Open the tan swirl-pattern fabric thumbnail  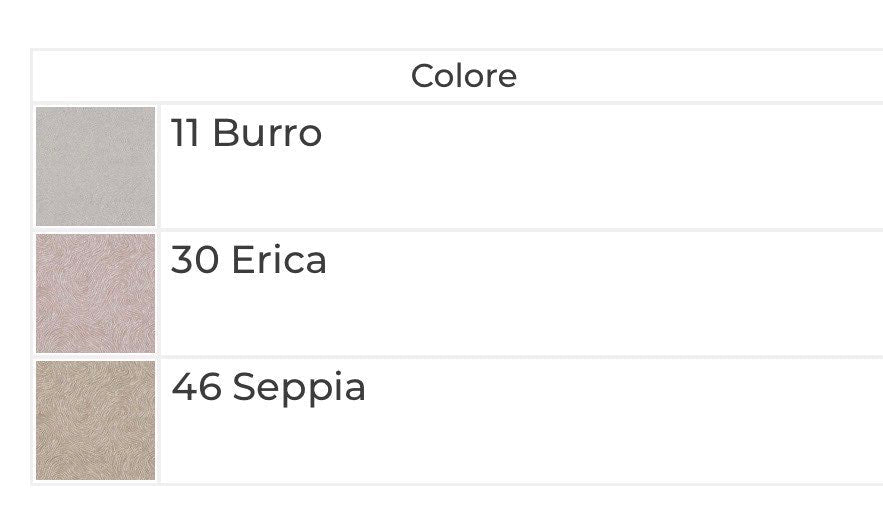(x=96, y=420)
